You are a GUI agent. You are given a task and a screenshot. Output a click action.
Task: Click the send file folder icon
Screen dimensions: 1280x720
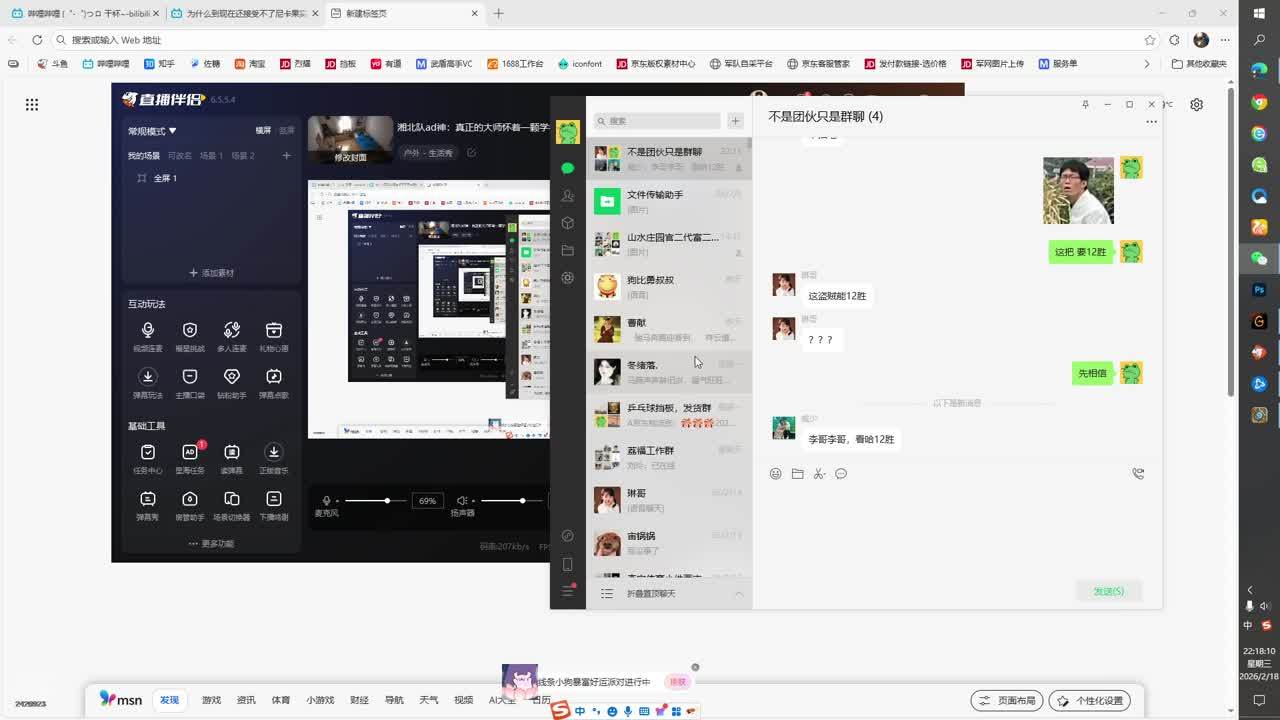click(x=797, y=474)
